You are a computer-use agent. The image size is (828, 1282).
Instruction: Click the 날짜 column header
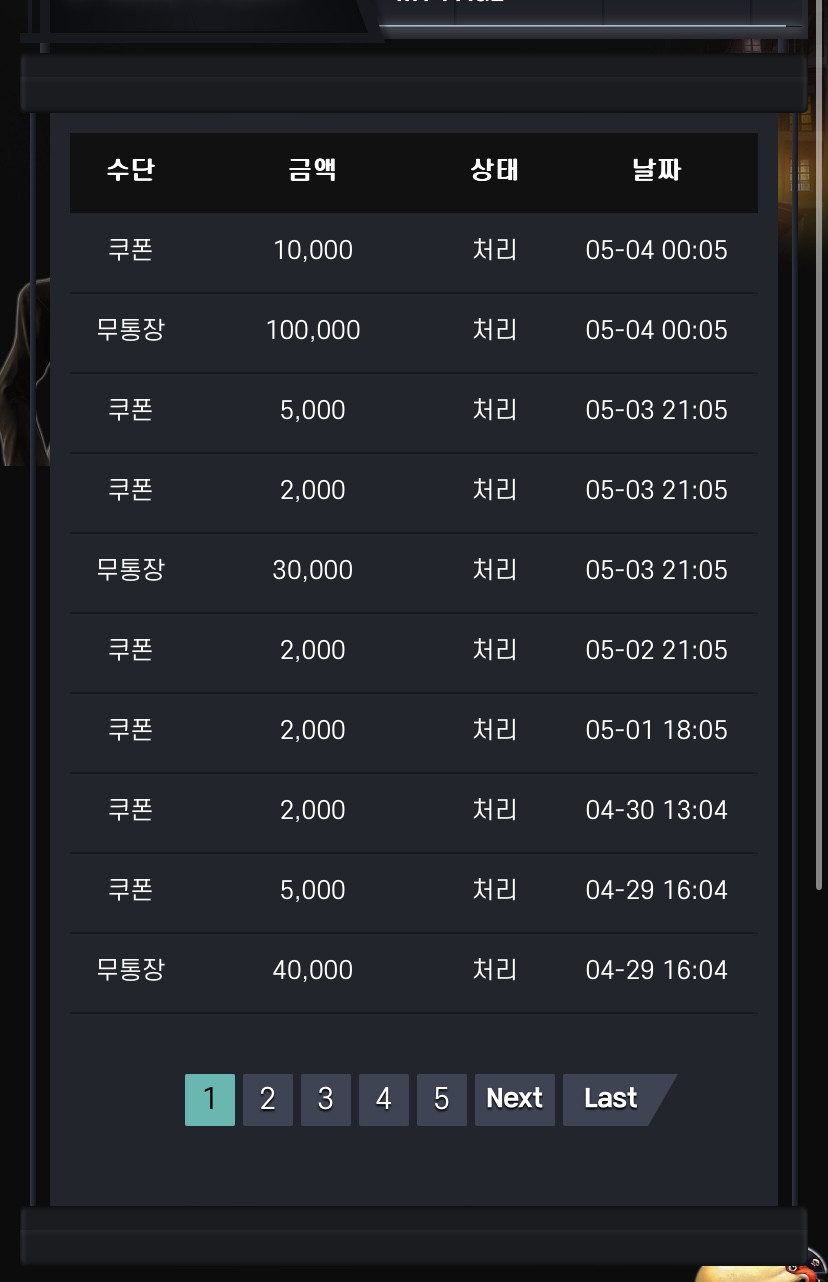coord(657,170)
